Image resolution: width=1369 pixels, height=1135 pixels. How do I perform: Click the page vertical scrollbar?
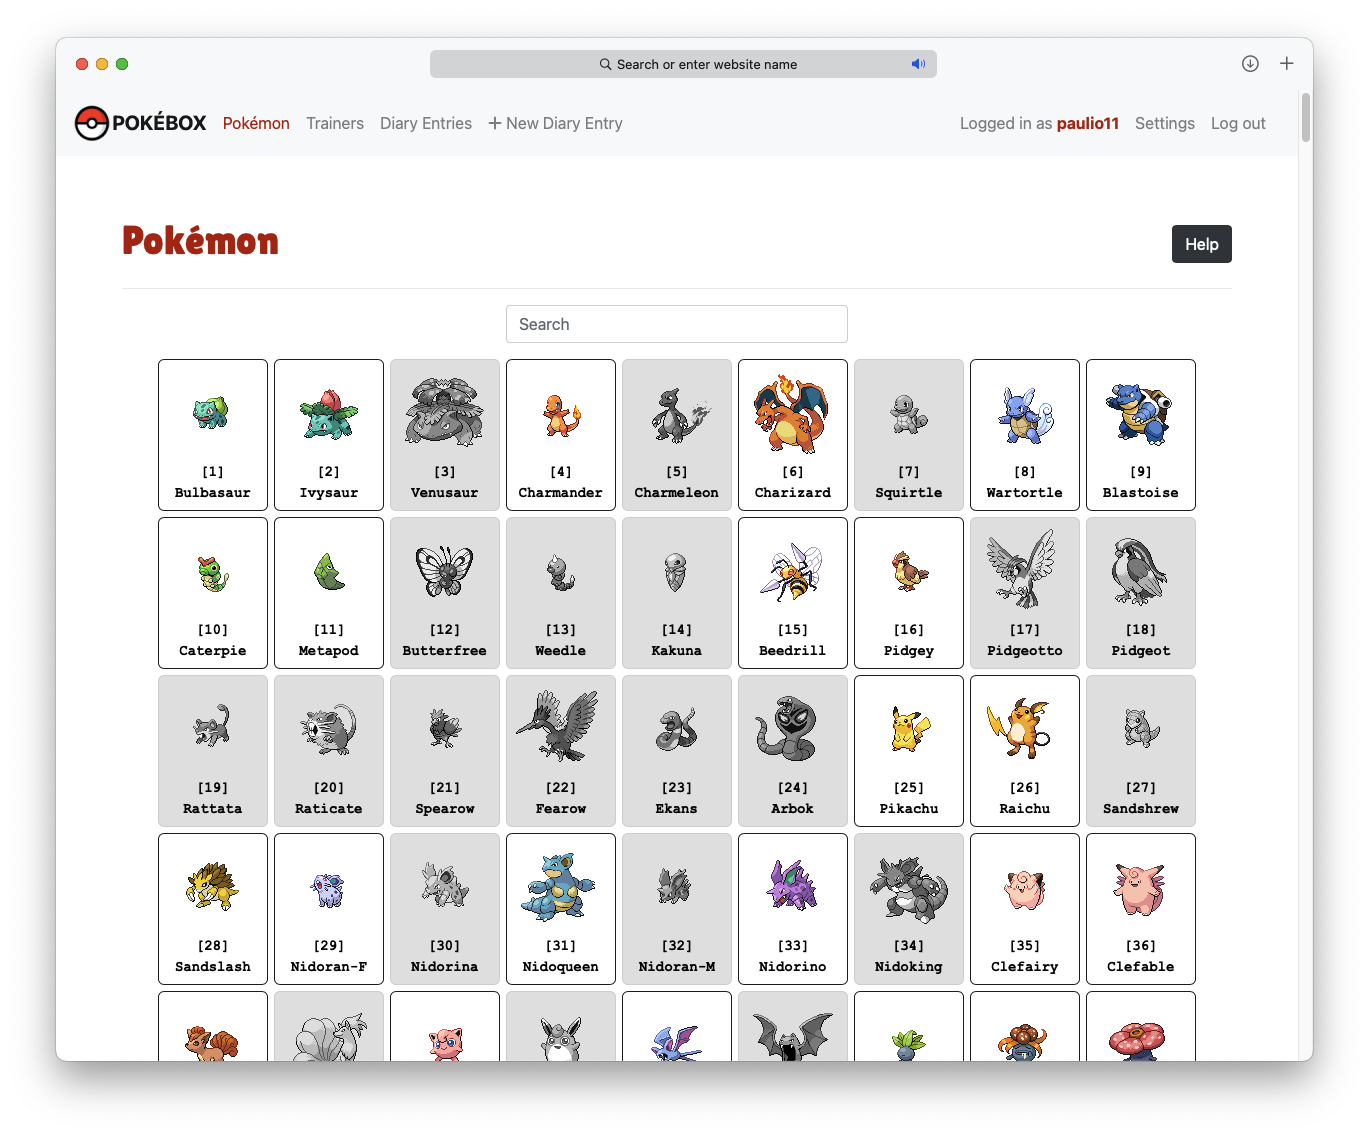click(x=1306, y=118)
